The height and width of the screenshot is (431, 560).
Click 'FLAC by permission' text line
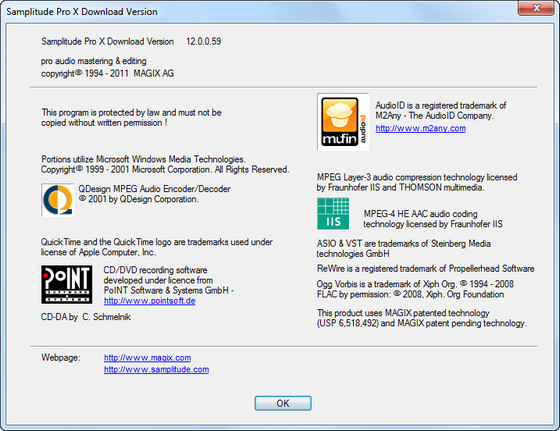(x=410, y=295)
